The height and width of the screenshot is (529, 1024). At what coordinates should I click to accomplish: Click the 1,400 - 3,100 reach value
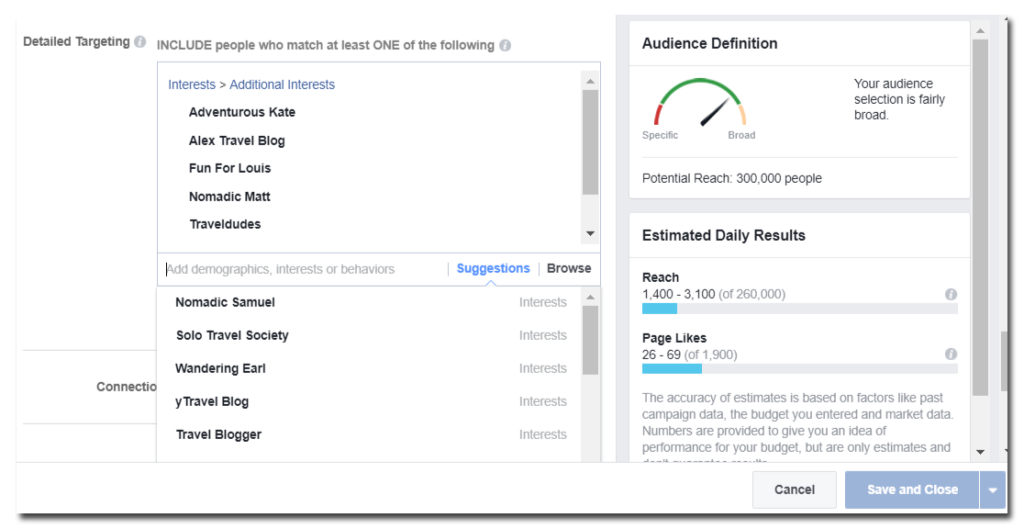679,295
